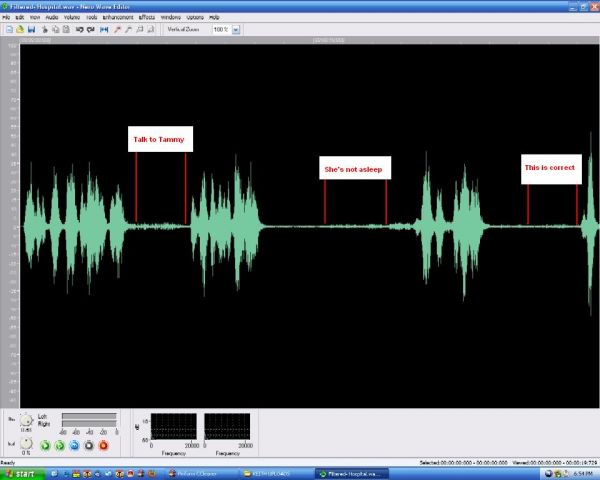Click the 'She's not asleep' annotation label

[354, 170]
